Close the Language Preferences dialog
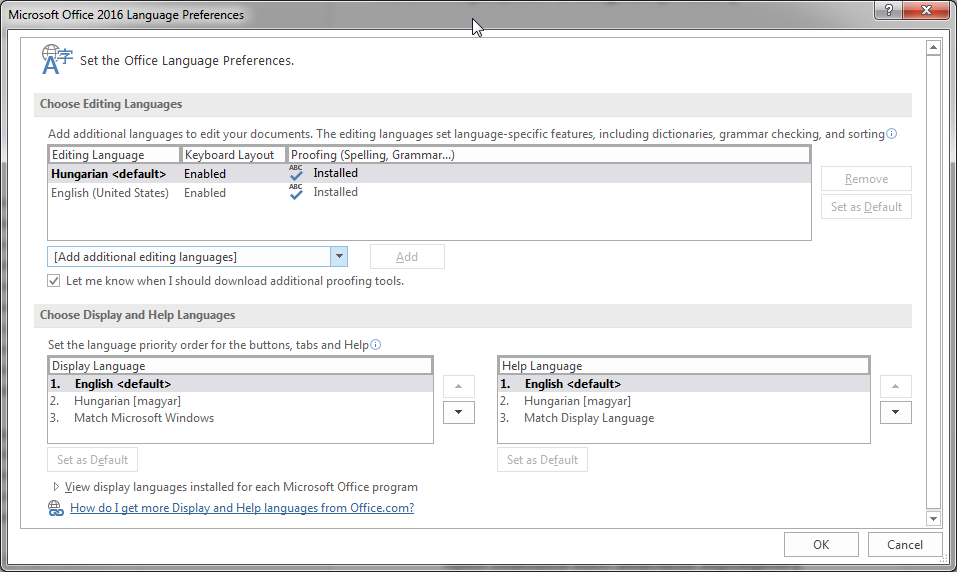 coord(926,10)
